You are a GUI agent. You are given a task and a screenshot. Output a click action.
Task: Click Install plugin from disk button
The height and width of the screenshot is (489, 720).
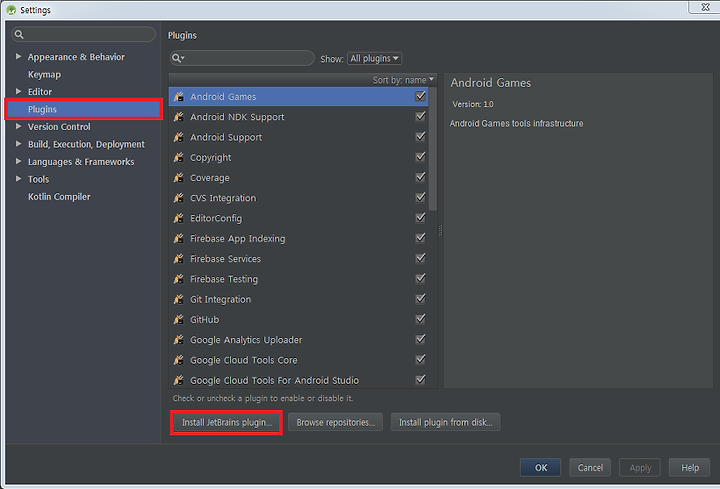445,422
